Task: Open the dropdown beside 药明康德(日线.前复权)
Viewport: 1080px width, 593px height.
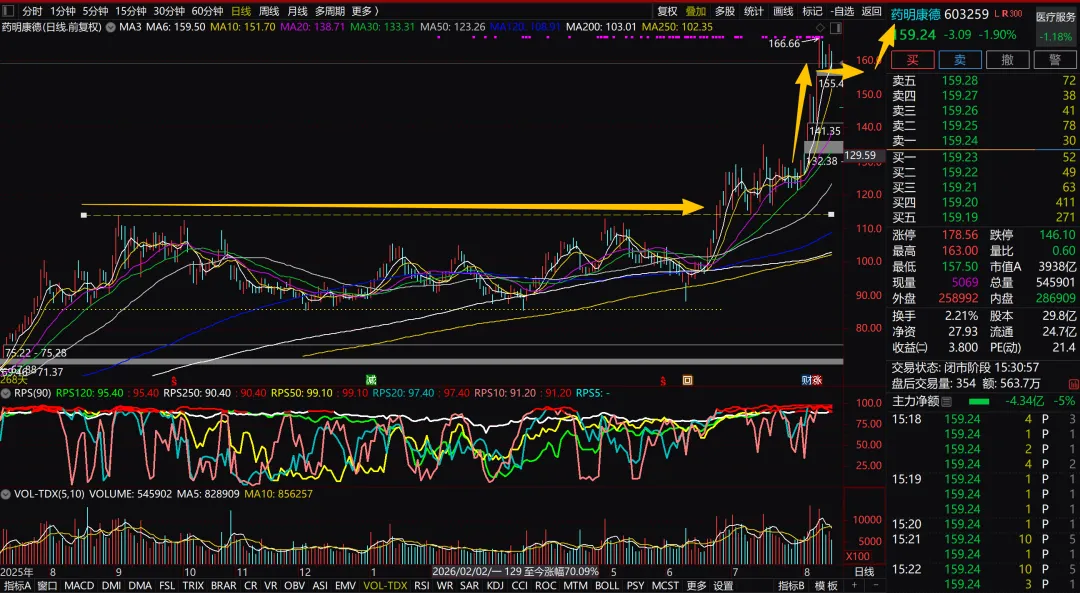Action: [110, 28]
